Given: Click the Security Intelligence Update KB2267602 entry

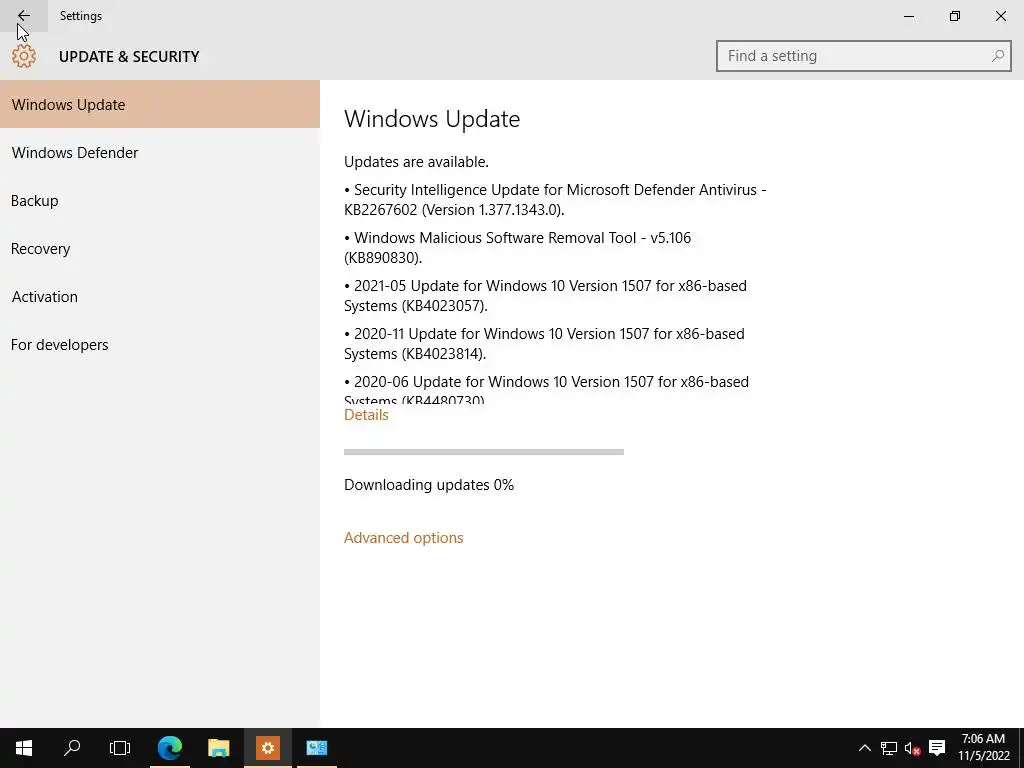Looking at the screenshot, I should [x=555, y=200].
